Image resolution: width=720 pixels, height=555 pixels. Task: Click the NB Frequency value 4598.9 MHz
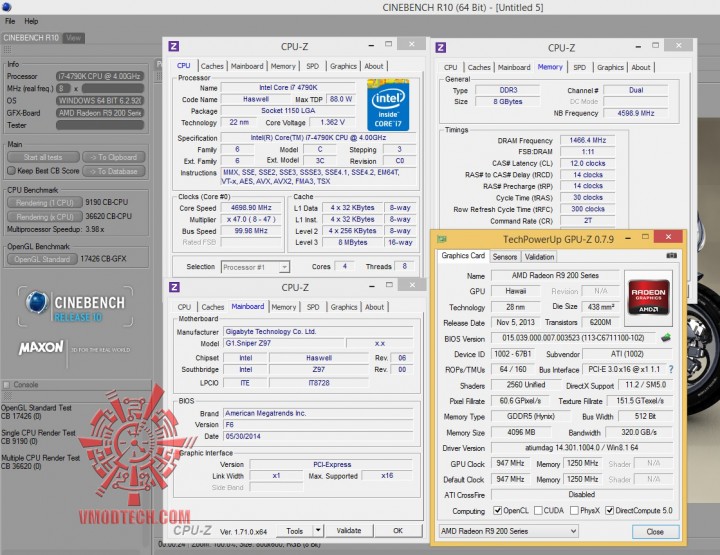pyautogui.click(x=636, y=113)
